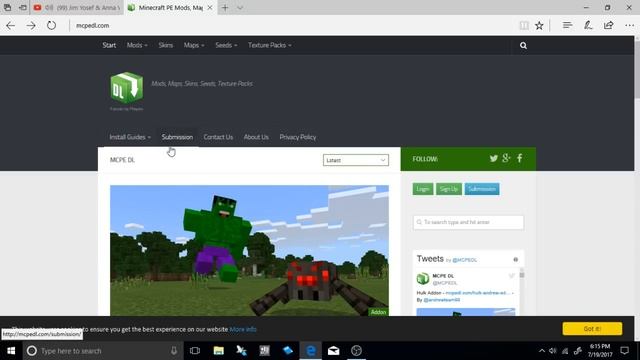The image size is (640, 360).
Task: Open the Mail app on taskbar
Action: pyautogui.click(x=333, y=351)
